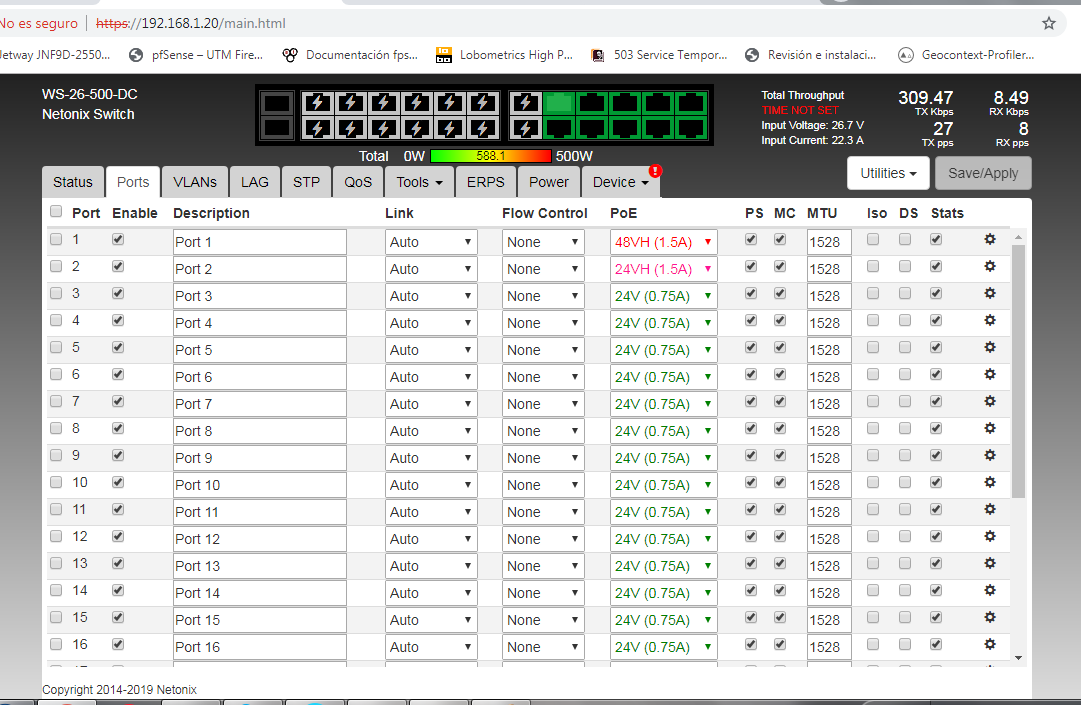Open the Utilities dropdown button
The image size is (1081, 705).
click(888, 173)
